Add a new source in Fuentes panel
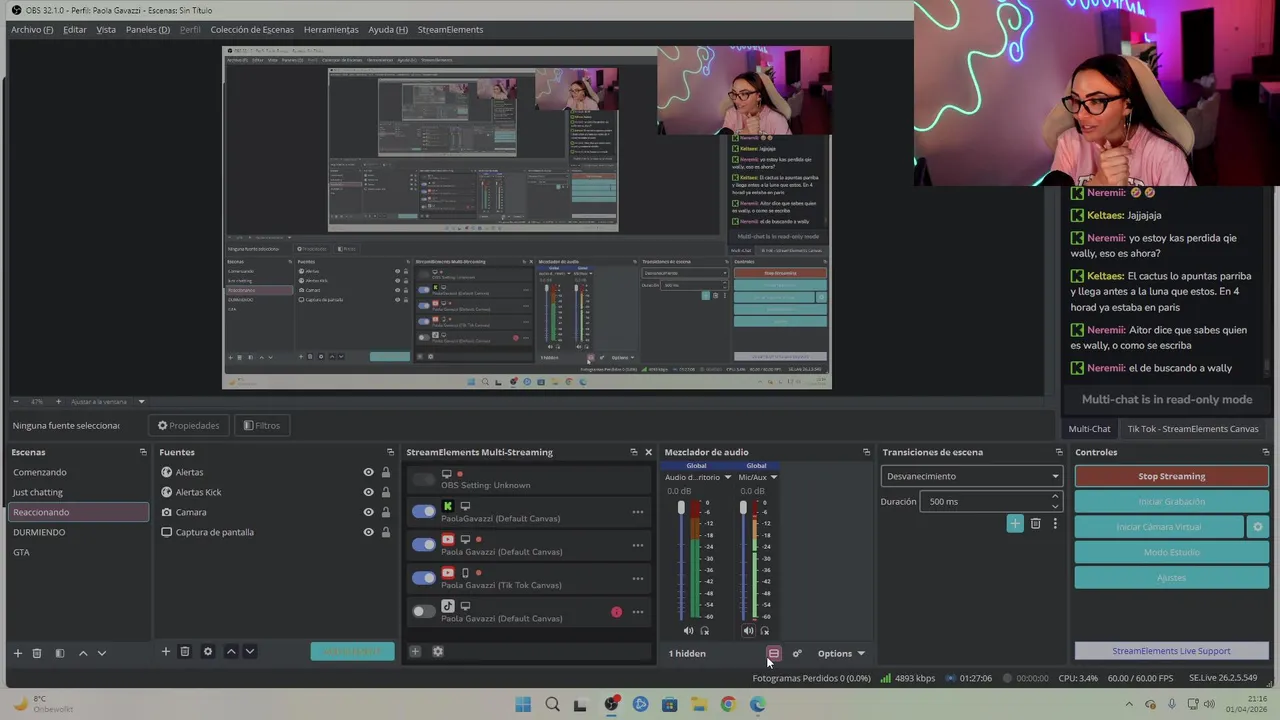 coord(166,651)
